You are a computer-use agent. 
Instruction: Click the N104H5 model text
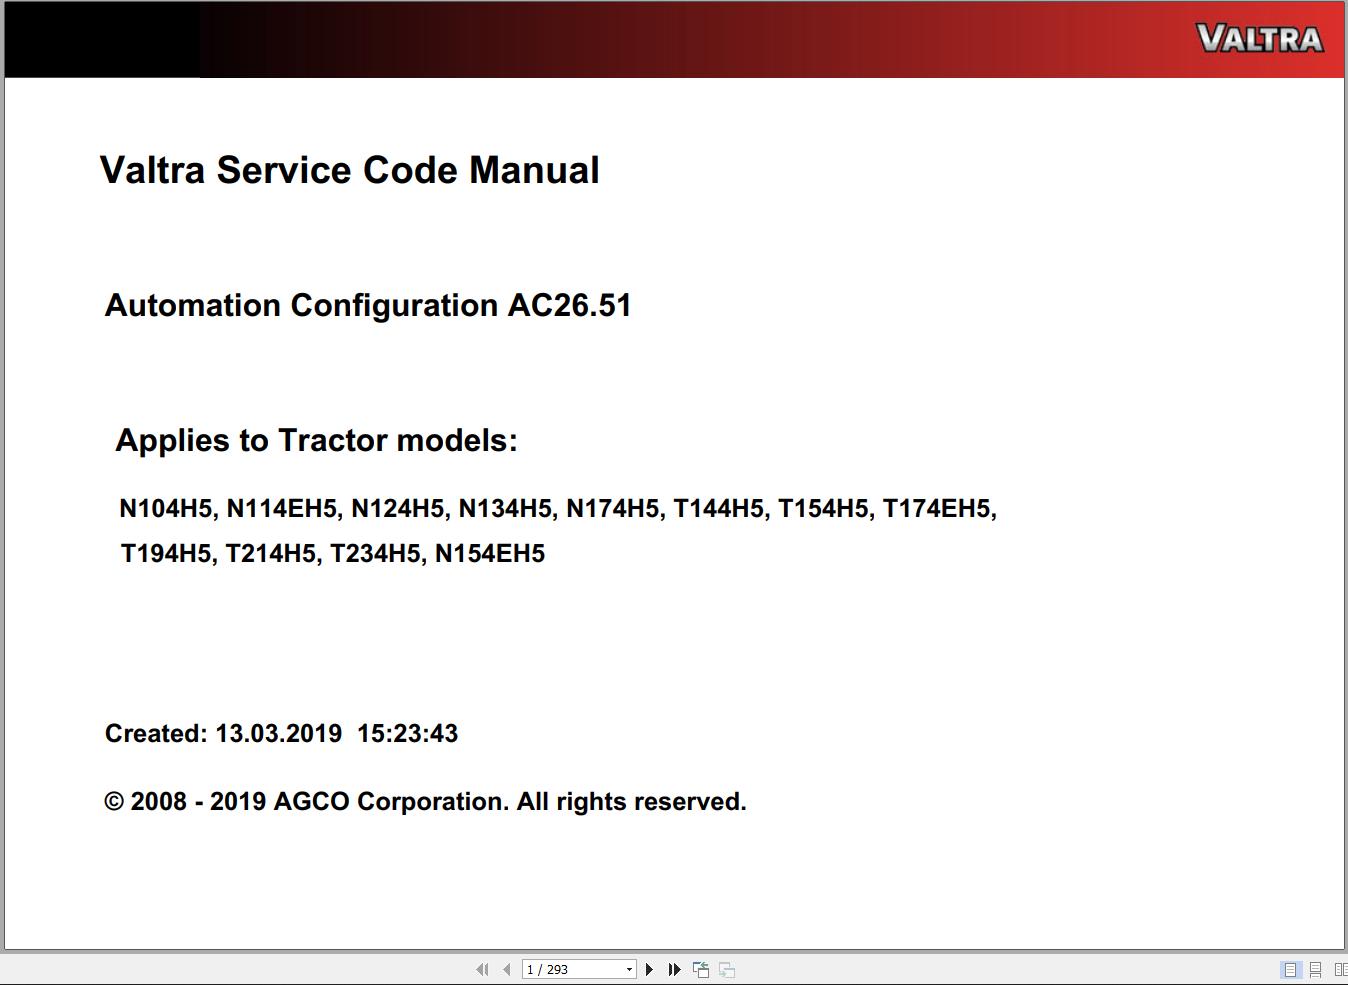pyautogui.click(x=168, y=509)
